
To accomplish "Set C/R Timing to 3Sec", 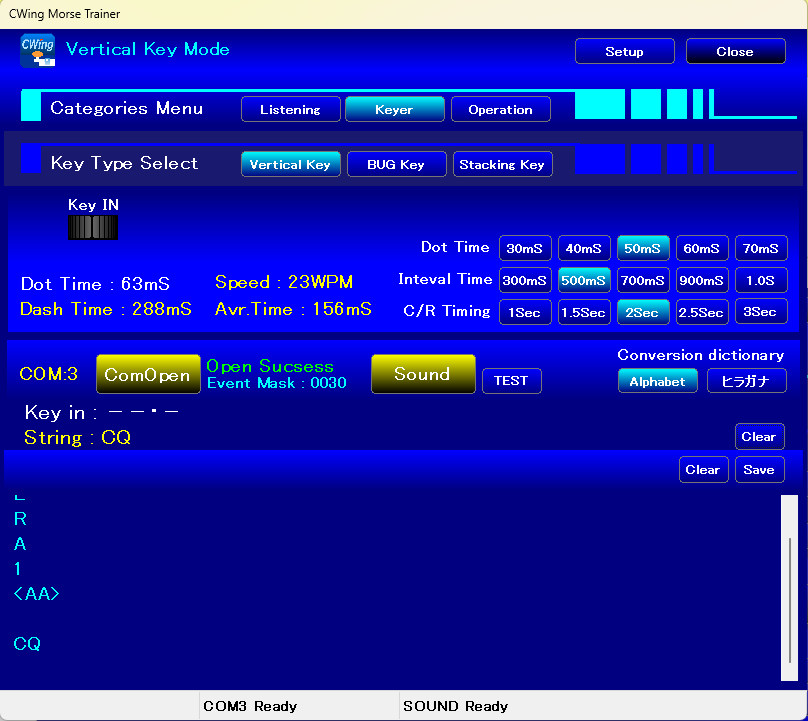I will (x=761, y=312).
